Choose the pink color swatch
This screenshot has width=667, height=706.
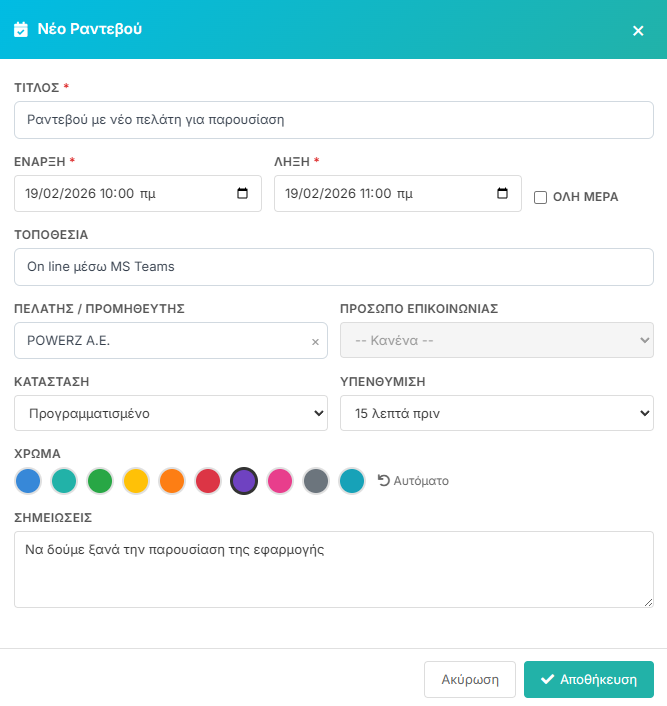click(280, 481)
